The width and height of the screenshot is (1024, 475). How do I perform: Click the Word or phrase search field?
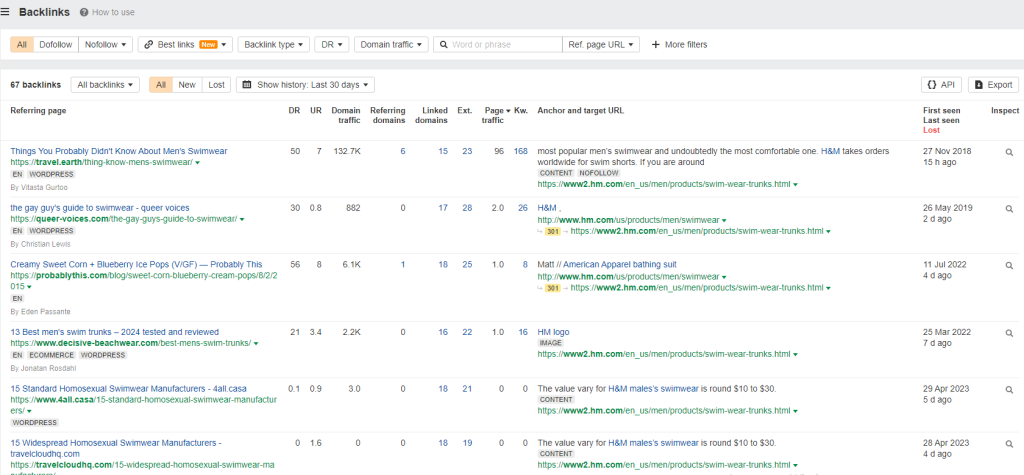click(504, 45)
